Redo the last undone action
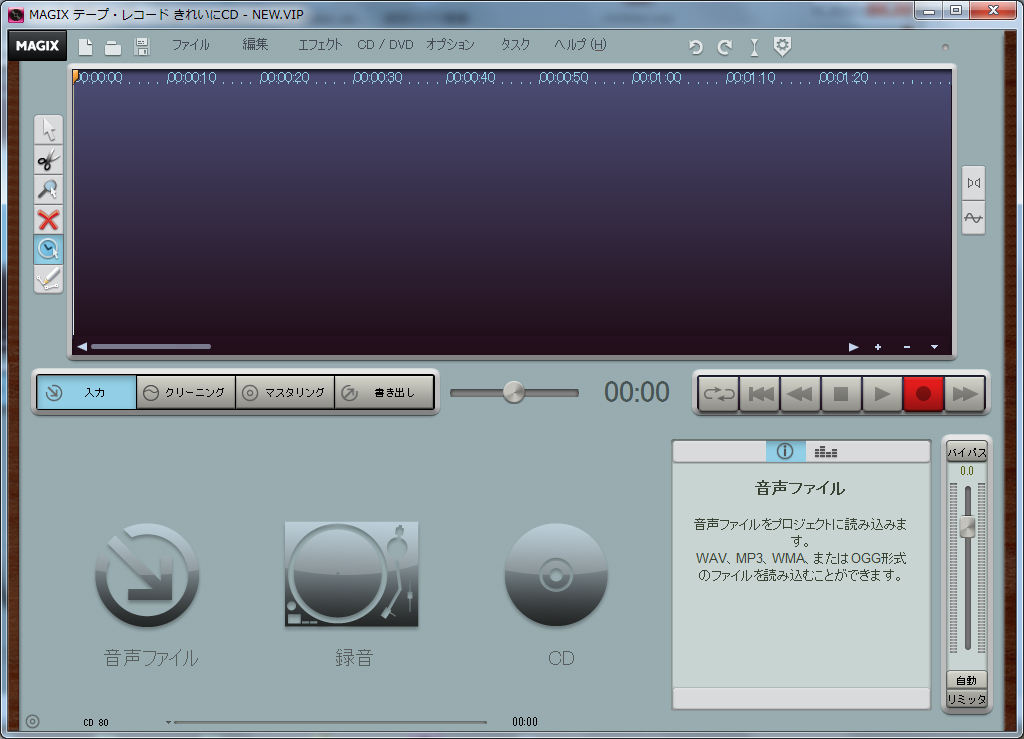This screenshot has width=1024, height=739. (x=724, y=47)
